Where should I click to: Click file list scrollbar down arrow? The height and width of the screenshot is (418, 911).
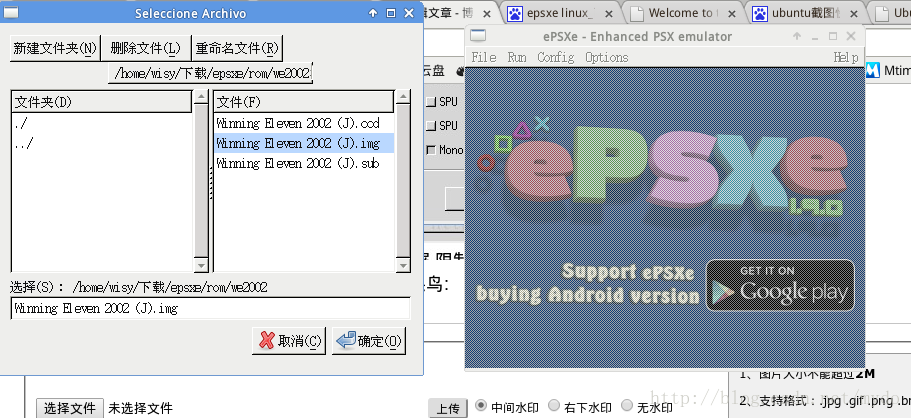coord(403,265)
